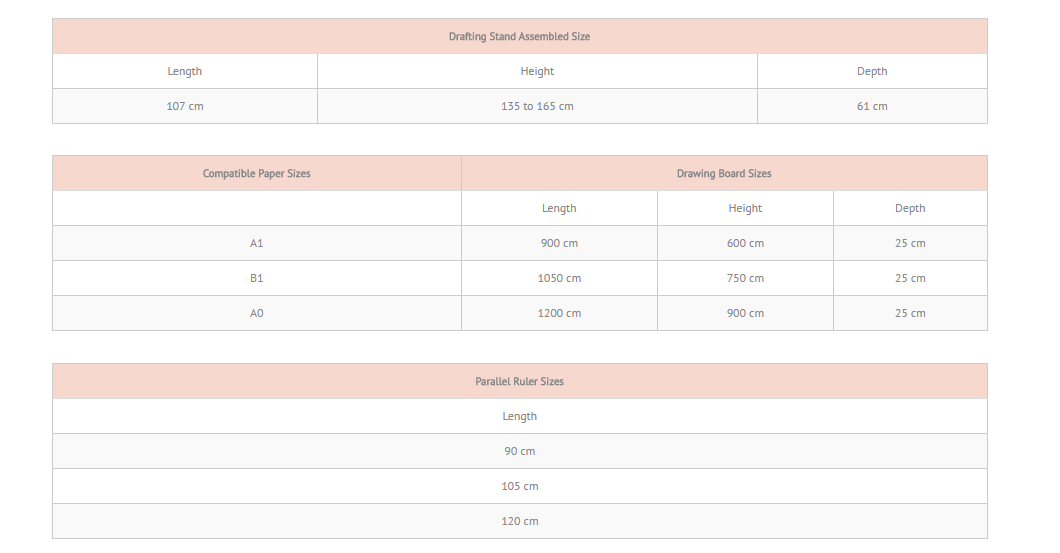Select the A0 paper size cell
The image size is (1060, 553).
pyautogui.click(x=257, y=313)
